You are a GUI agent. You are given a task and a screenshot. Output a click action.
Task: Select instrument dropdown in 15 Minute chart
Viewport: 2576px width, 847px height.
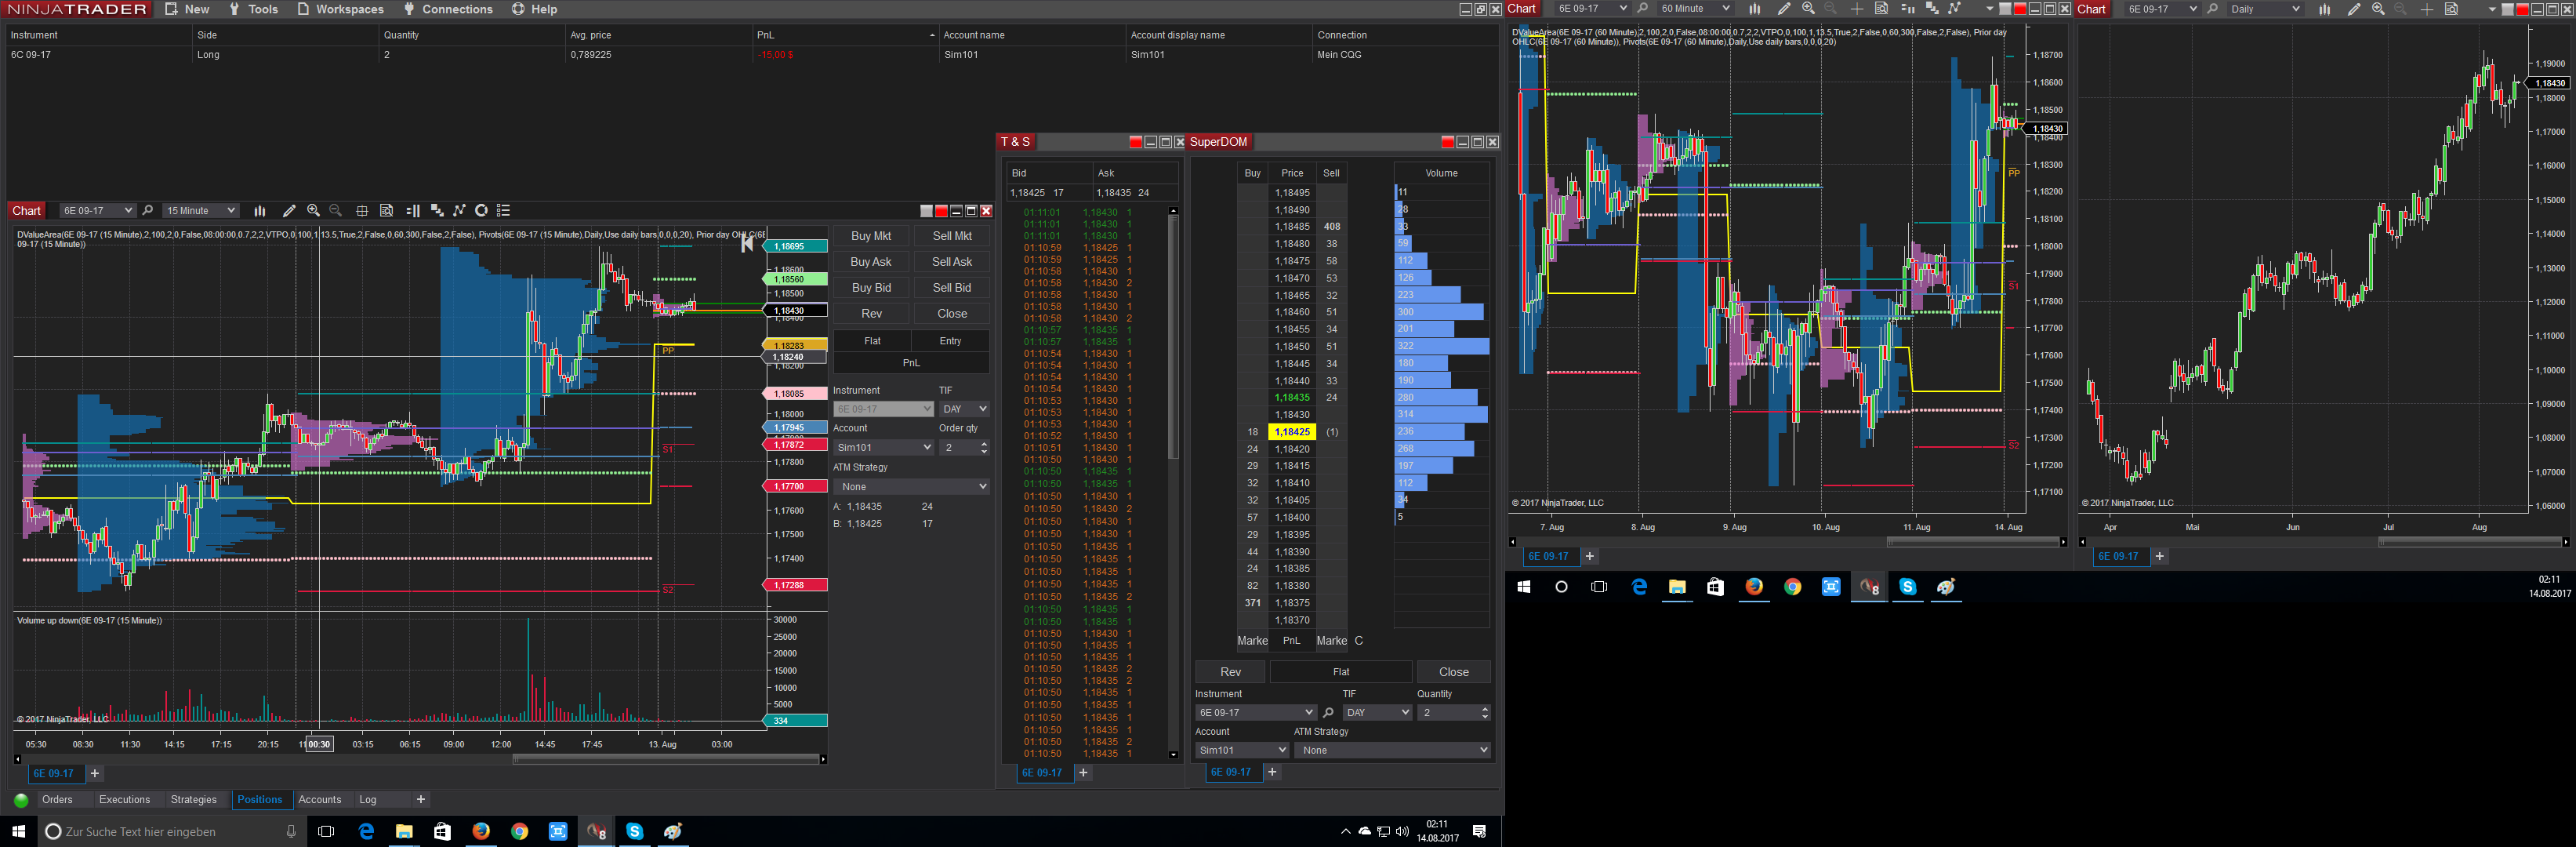point(97,211)
